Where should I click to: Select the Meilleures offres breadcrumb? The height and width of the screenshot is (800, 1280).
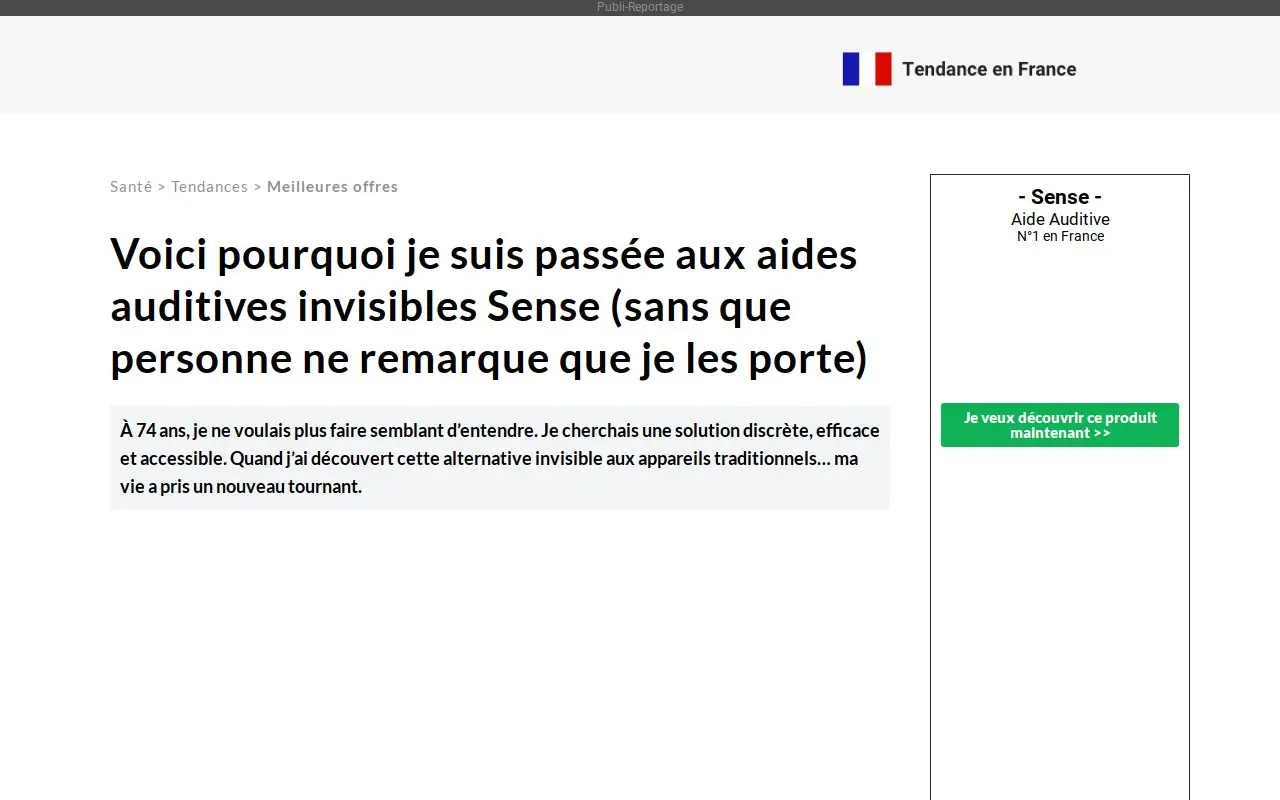(x=332, y=187)
